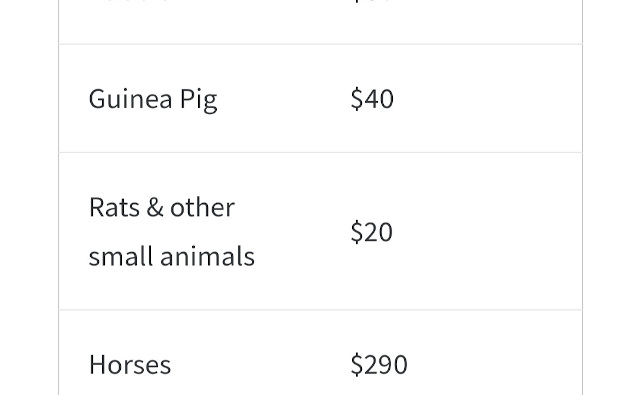
Task: Select the $290 price value
Action: (x=379, y=364)
